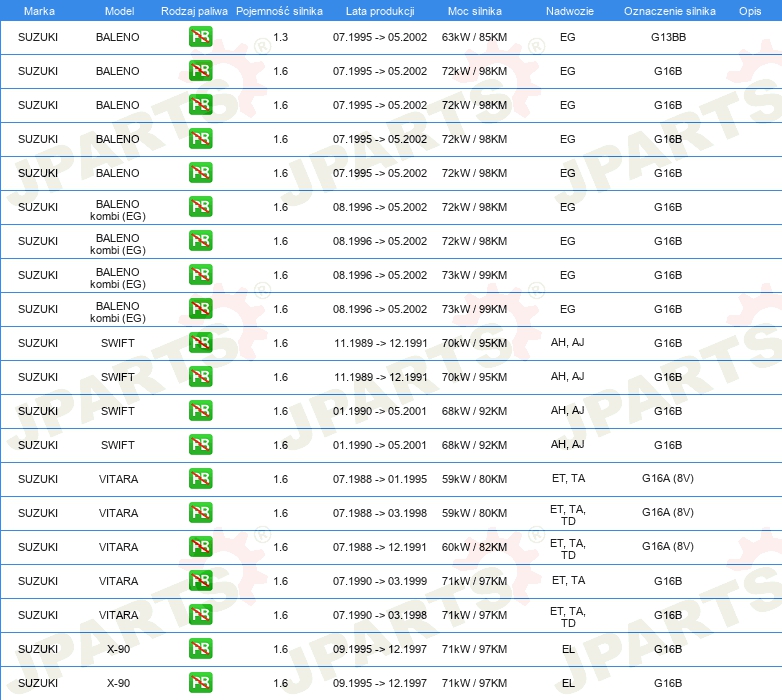Click fuel icon for VITARA 07.1990 -> 03.1998
Image resolution: width=782 pixels, height=700 pixels.
(200, 614)
